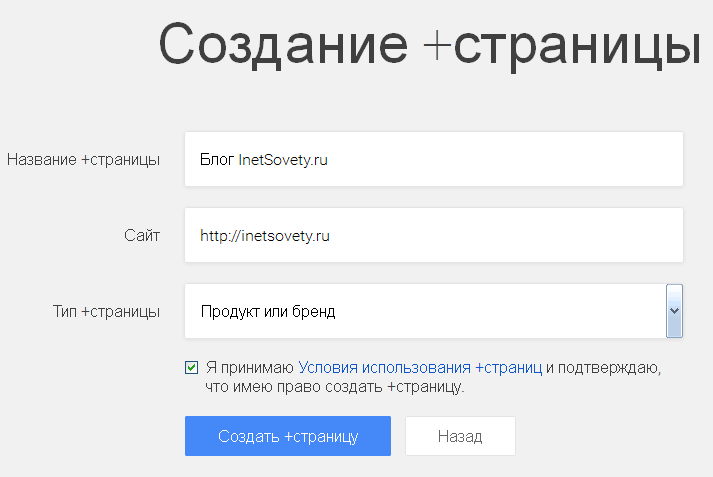This screenshot has height=477, width=713.
Task: Place cursor on "http://inetsovety.ru" text
Action: [x=265, y=236]
